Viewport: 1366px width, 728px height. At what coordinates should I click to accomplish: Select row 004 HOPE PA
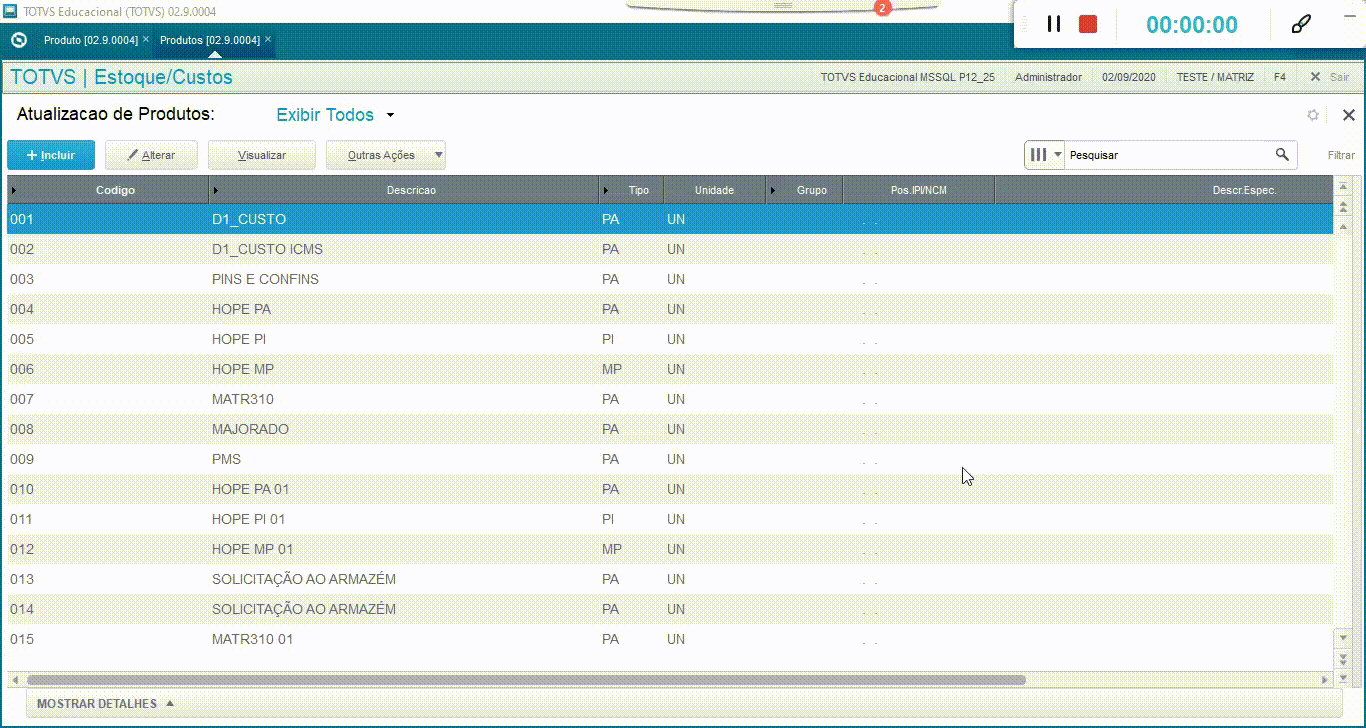coord(670,309)
